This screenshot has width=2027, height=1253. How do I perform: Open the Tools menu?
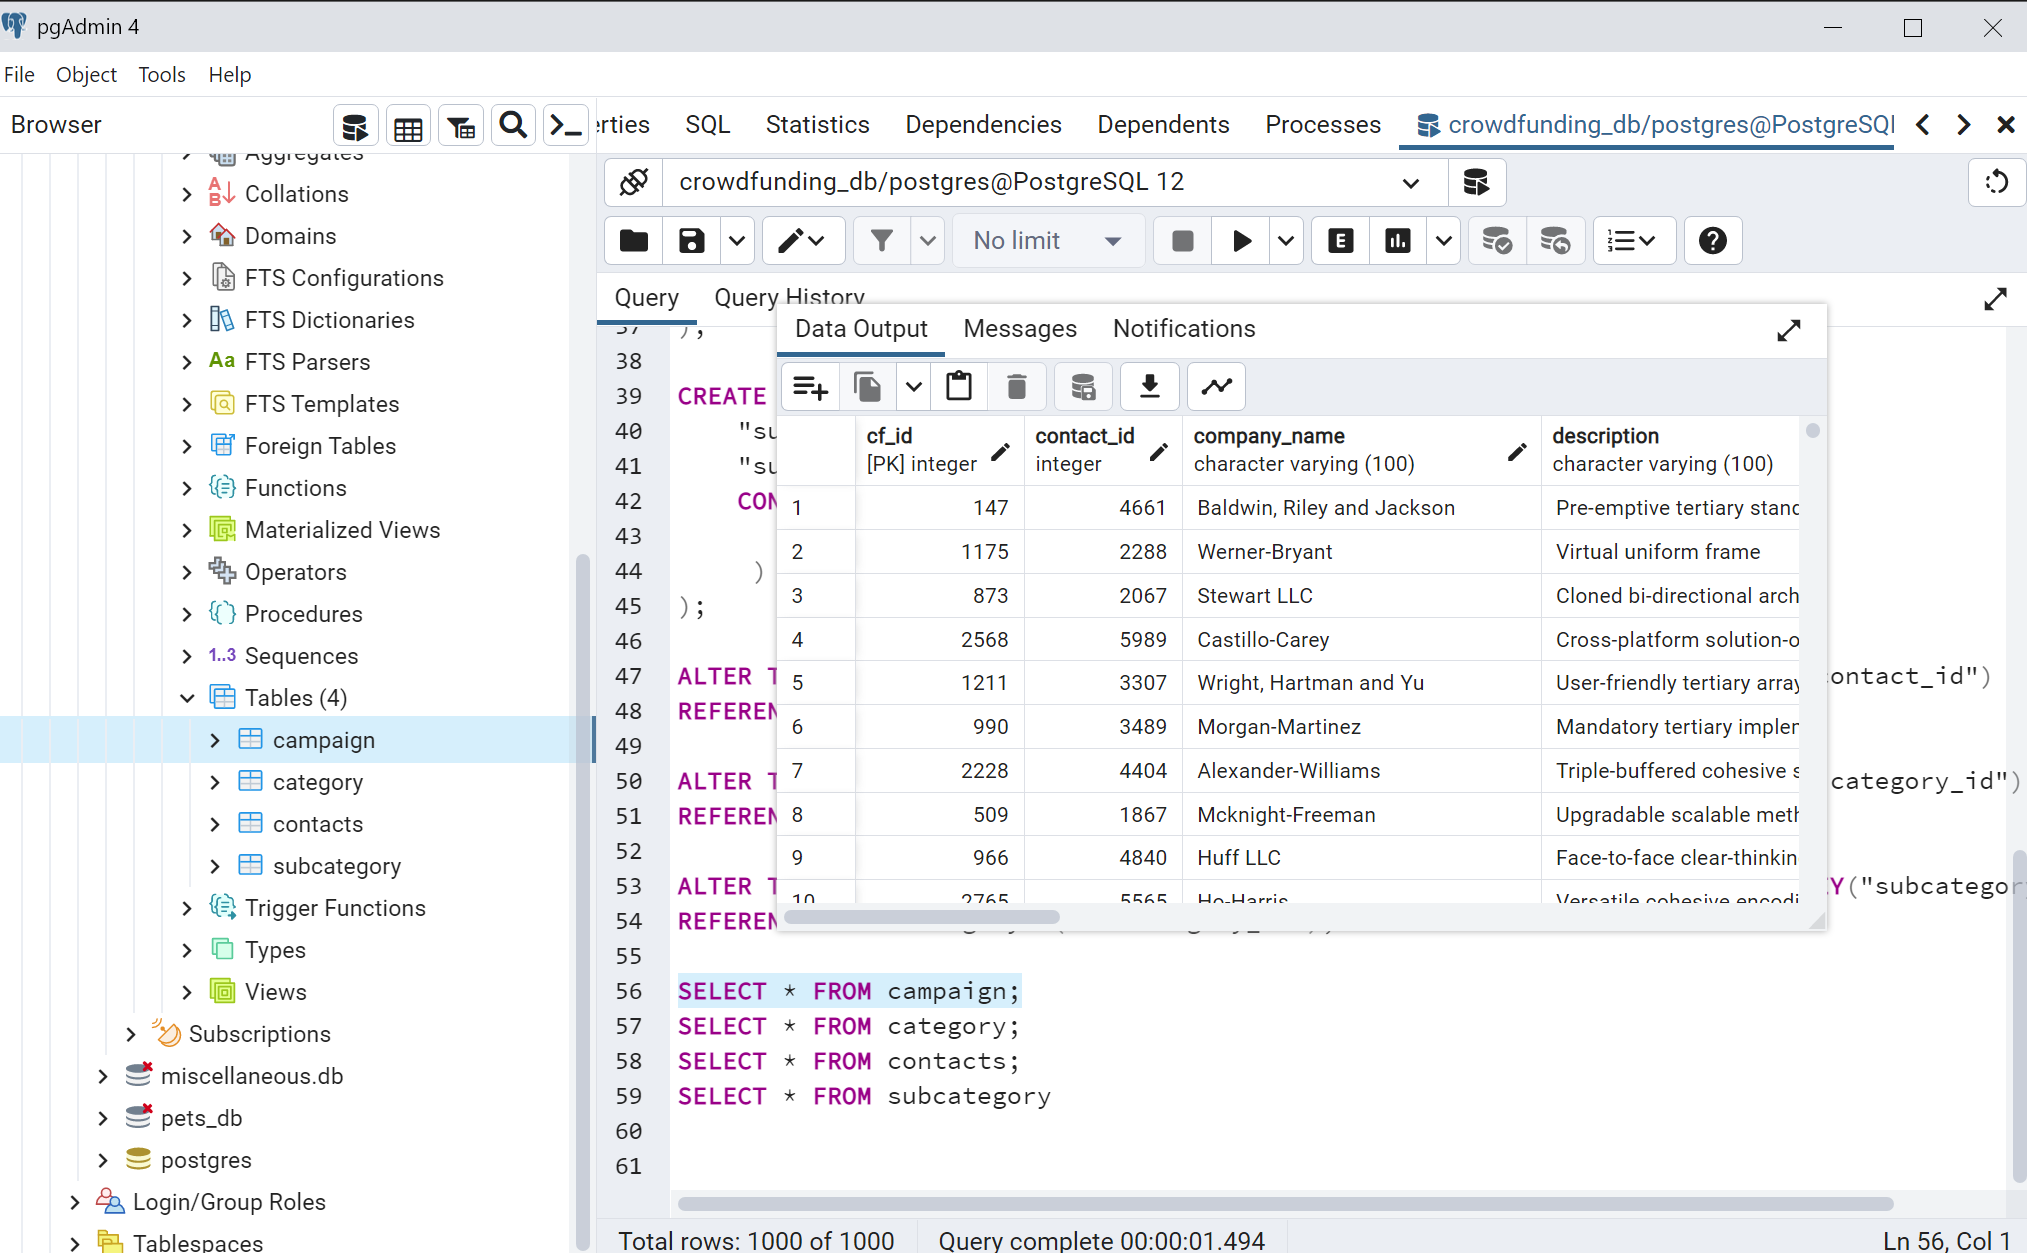pyautogui.click(x=161, y=75)
